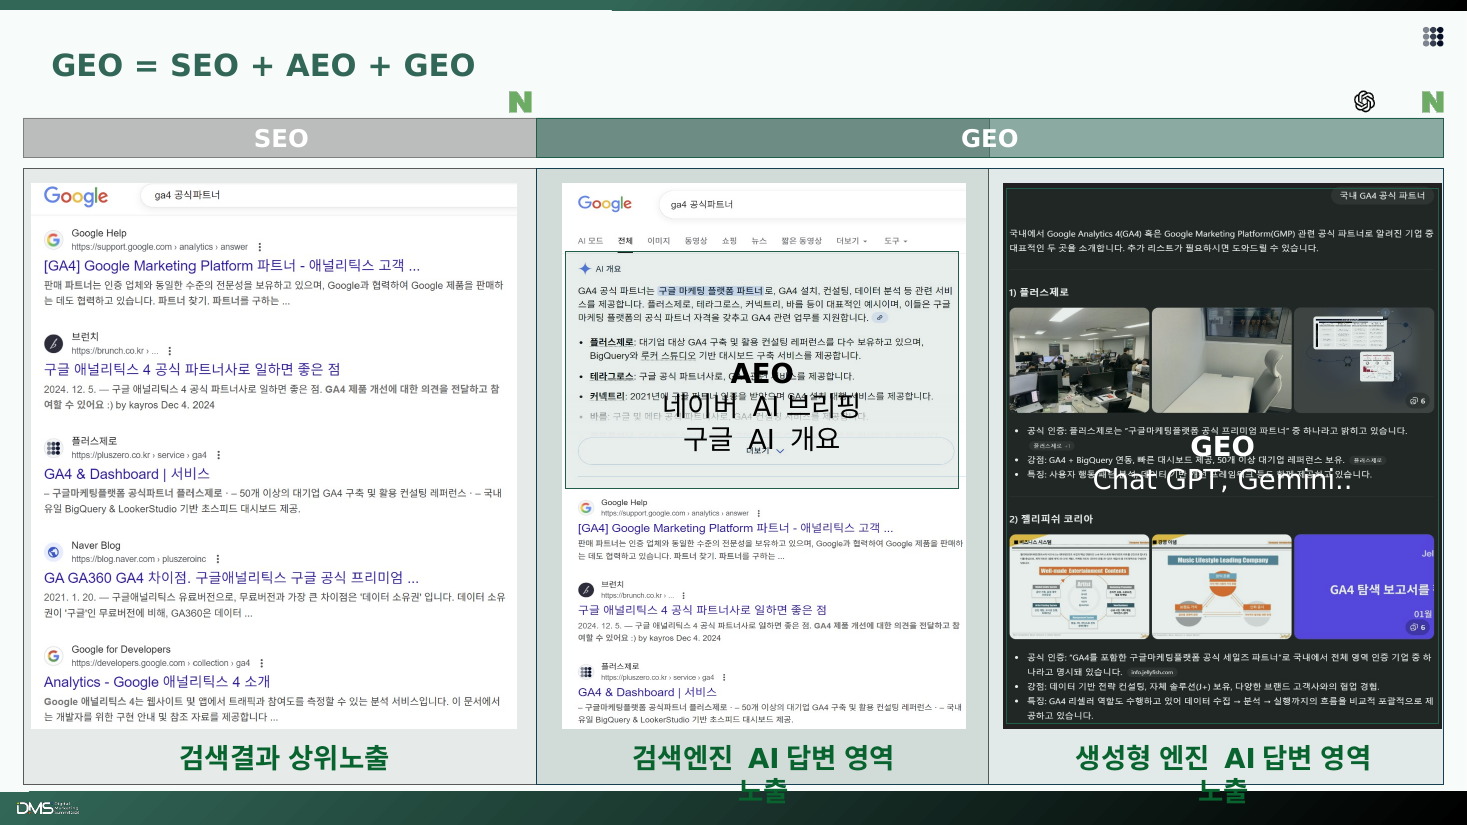The height and width of the screenshot is (825, 1467).
Task: Expand the AI overview with 더보기 chevron
Action: (766, 451)
